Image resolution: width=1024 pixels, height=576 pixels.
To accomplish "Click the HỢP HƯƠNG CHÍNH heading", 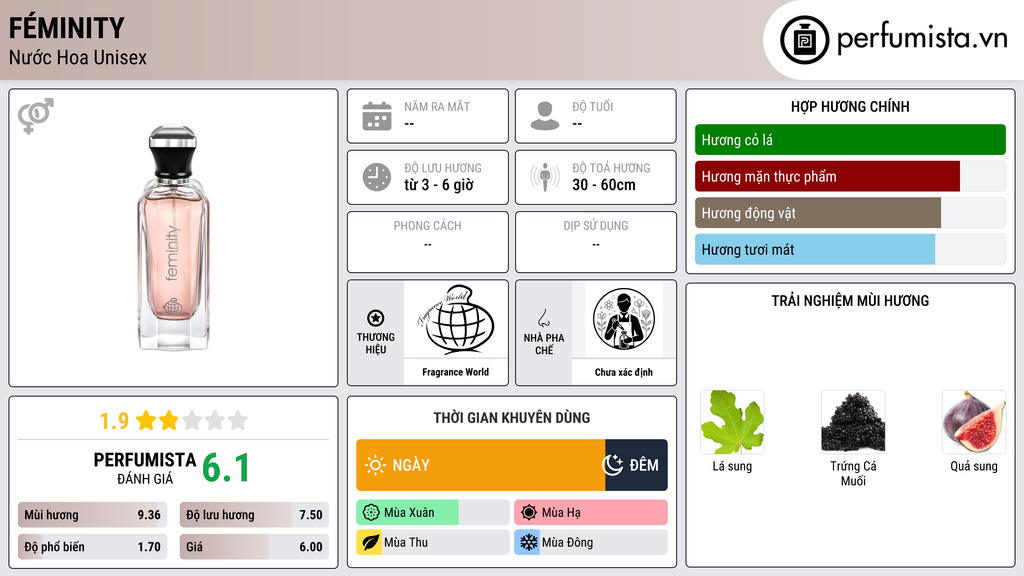I will [x=850, y=106].
